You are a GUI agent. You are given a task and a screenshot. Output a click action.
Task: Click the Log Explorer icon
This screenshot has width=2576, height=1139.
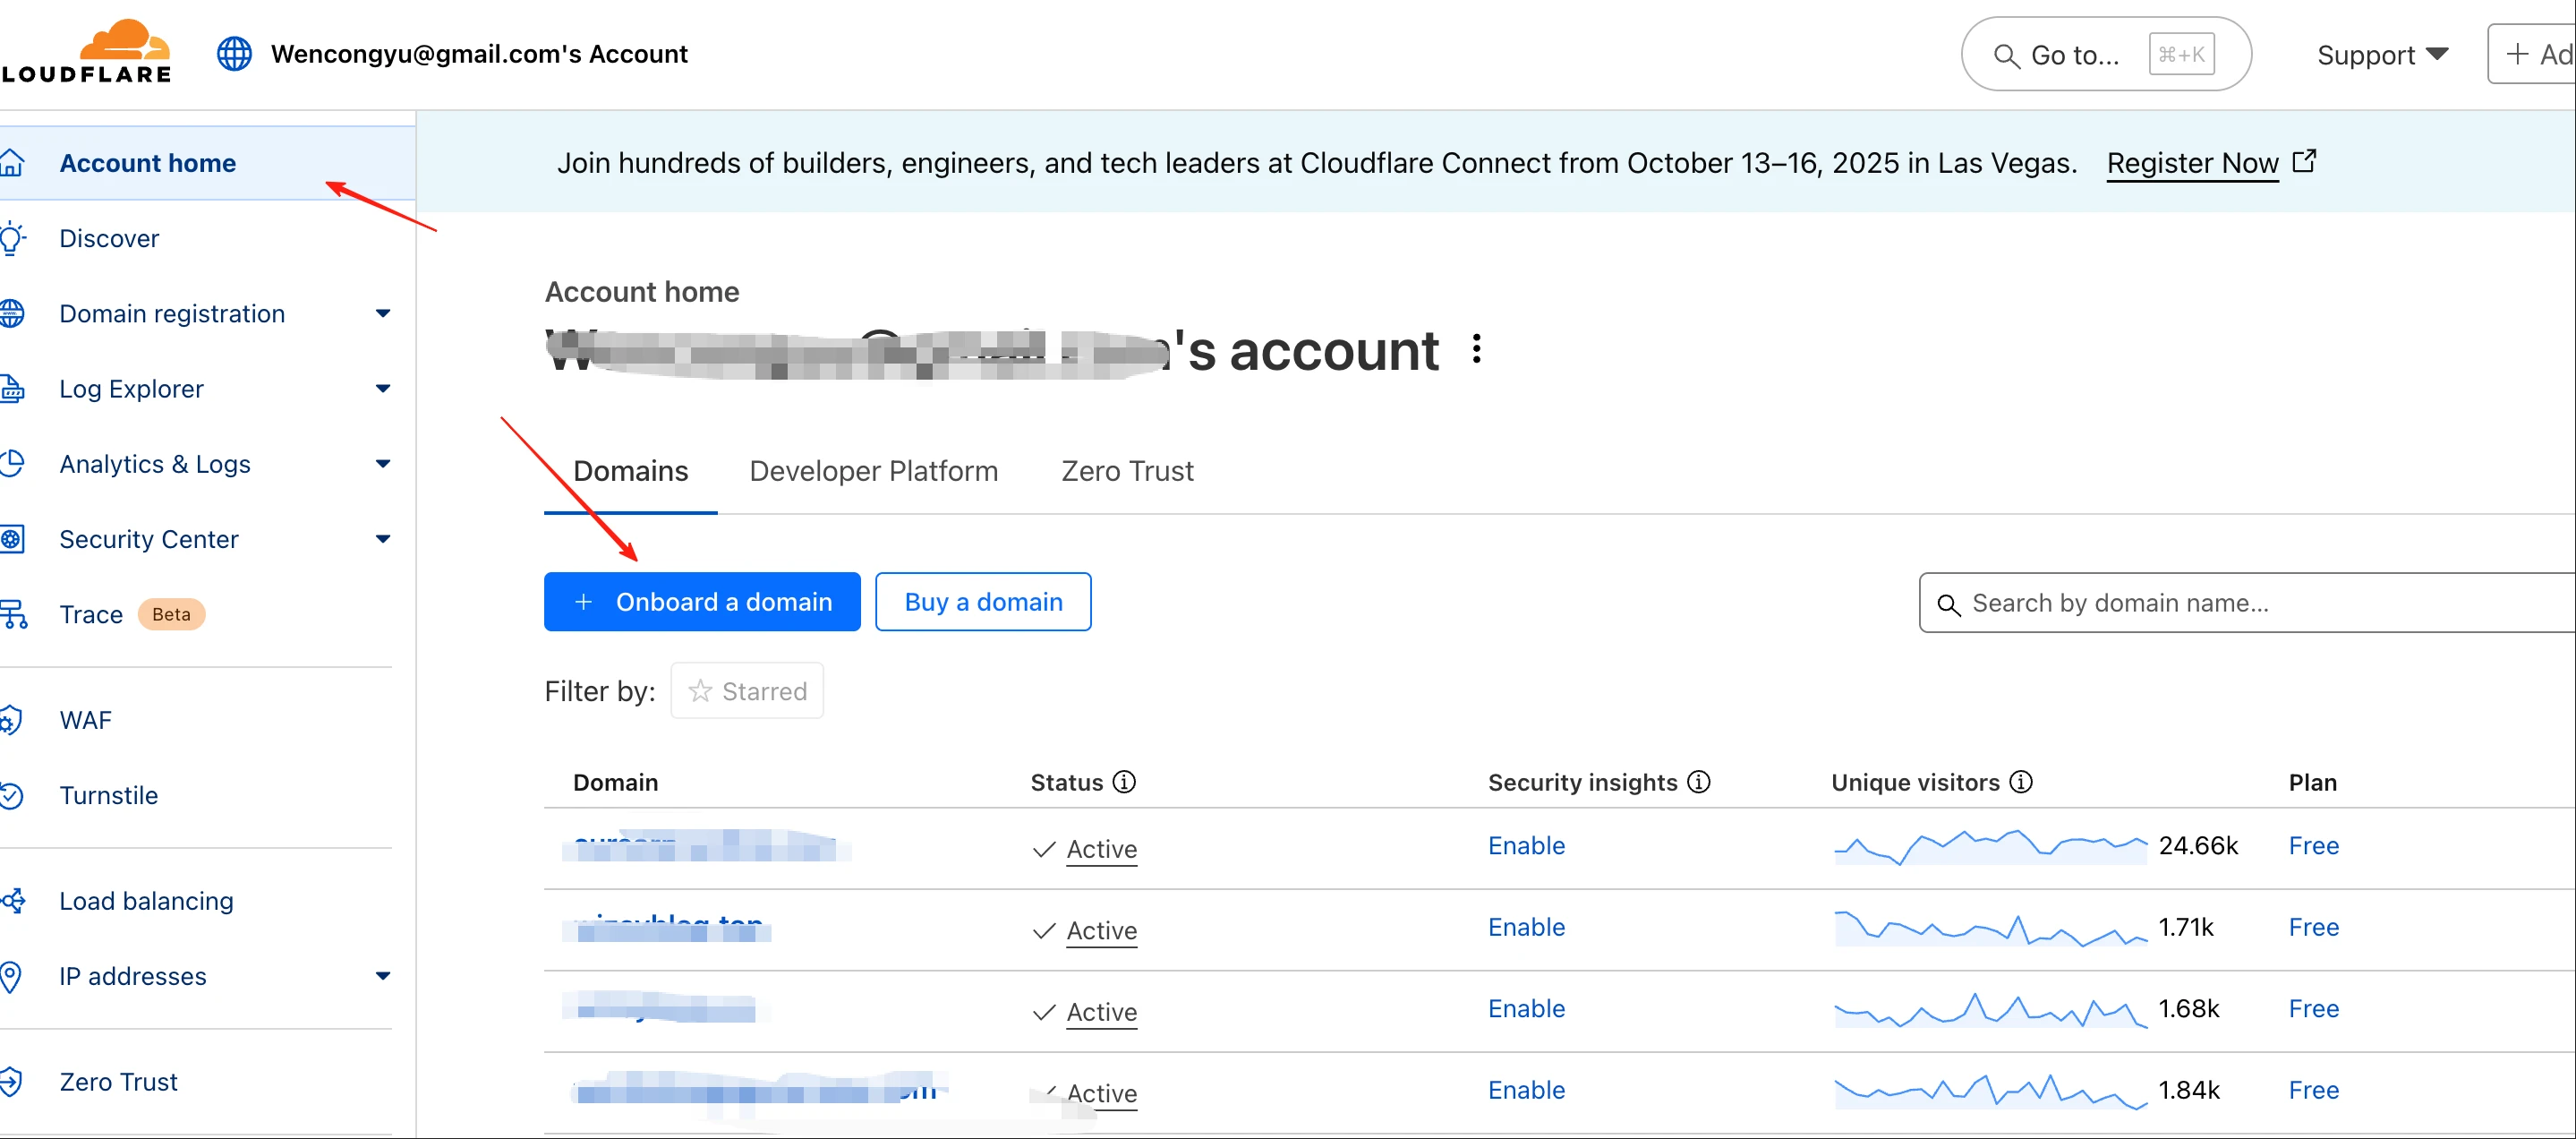coord(12,389)
